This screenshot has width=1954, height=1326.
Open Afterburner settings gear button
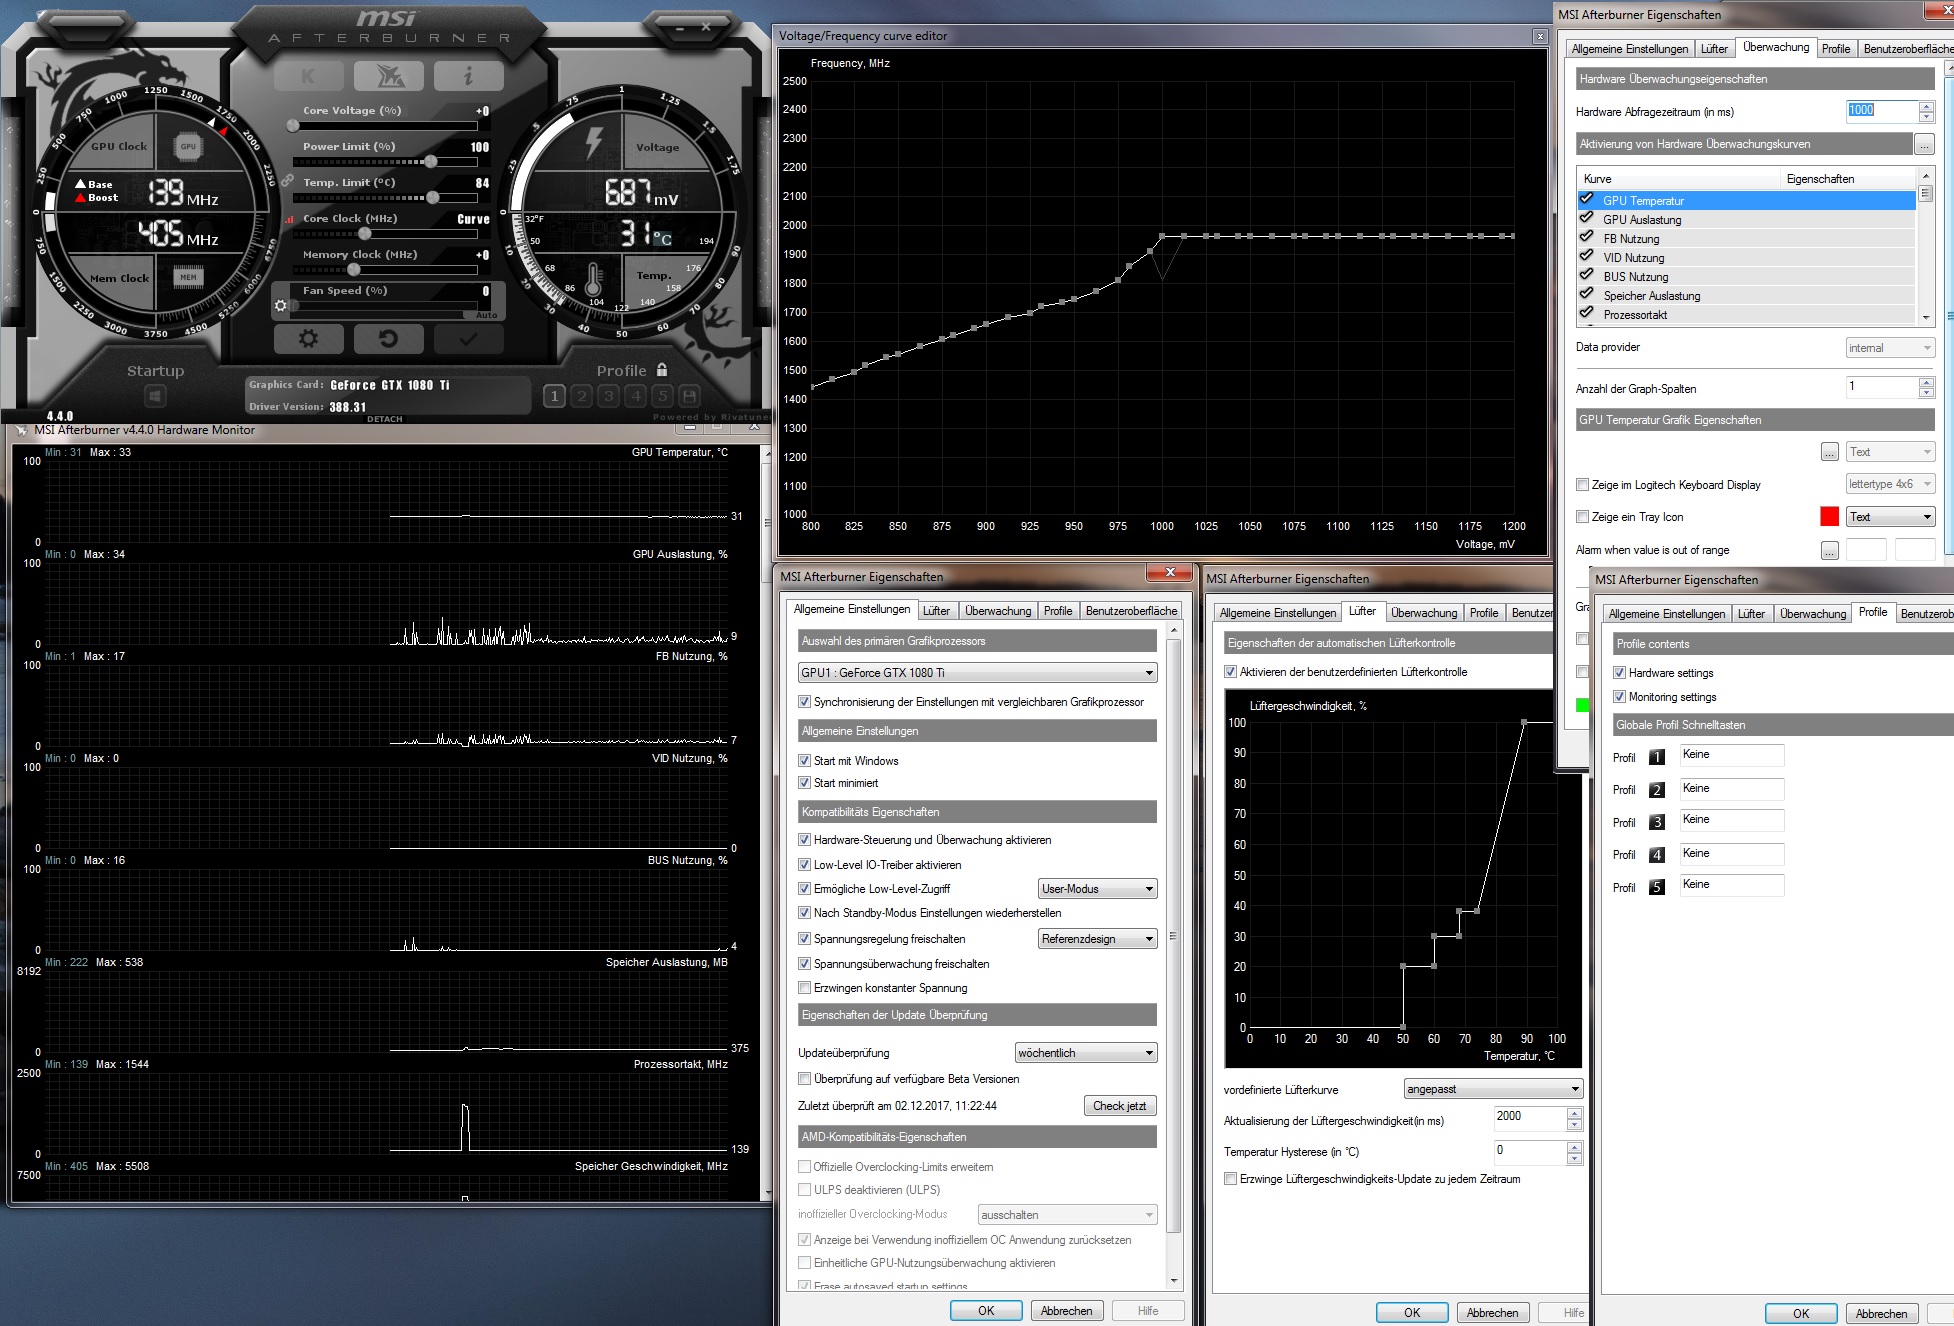pyautogui.click(x=308, y=339)
